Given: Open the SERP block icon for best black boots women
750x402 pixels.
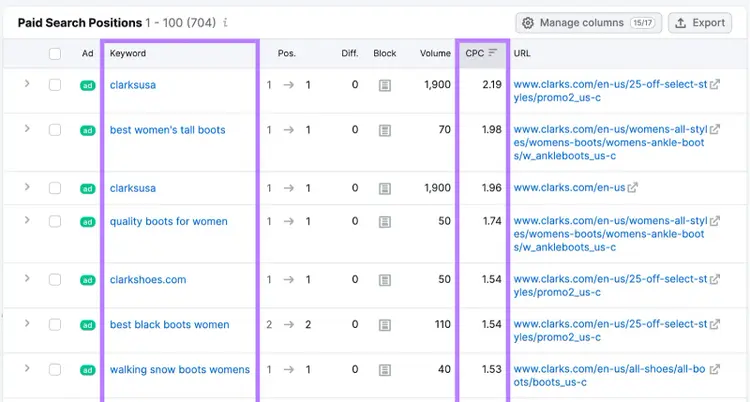Looking at the screenshot, I should pos(385,325).
